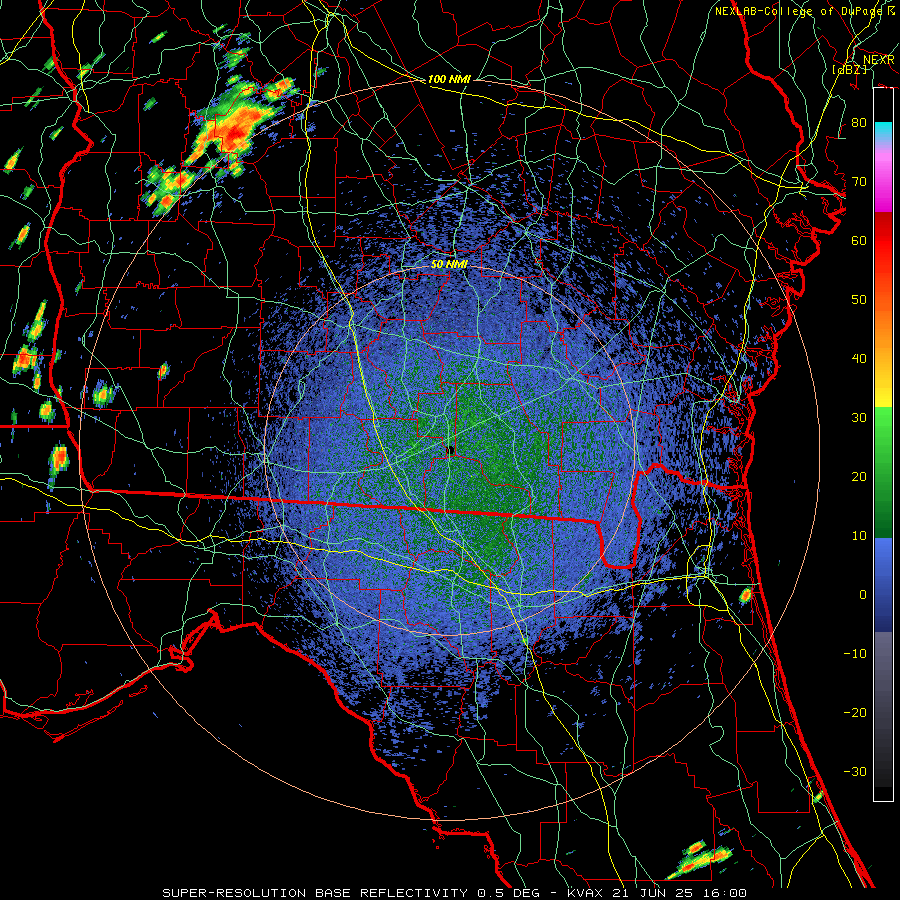Click the "NEXLAB-College of DuPage" credit text
Screen dimensions: 900x900
[x=798, y=11]
